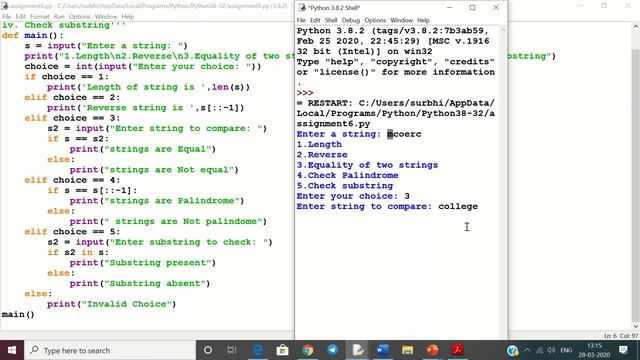Click 'Ln: 6 Col: 97' status bar
The image size is (640, 360).
(x=620, y=336)
